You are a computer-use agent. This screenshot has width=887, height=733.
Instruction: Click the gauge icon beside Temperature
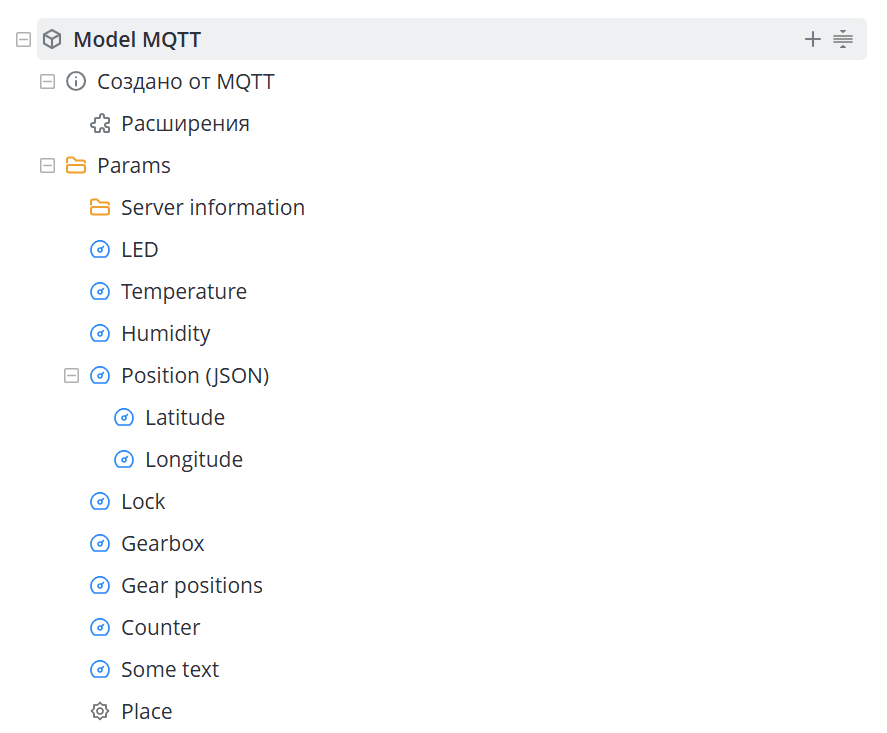coord(100,291)
